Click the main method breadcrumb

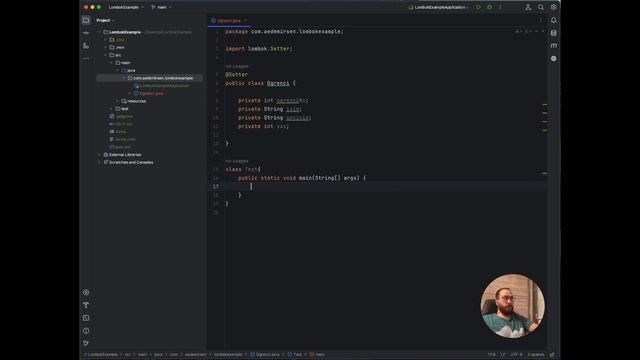317,354
